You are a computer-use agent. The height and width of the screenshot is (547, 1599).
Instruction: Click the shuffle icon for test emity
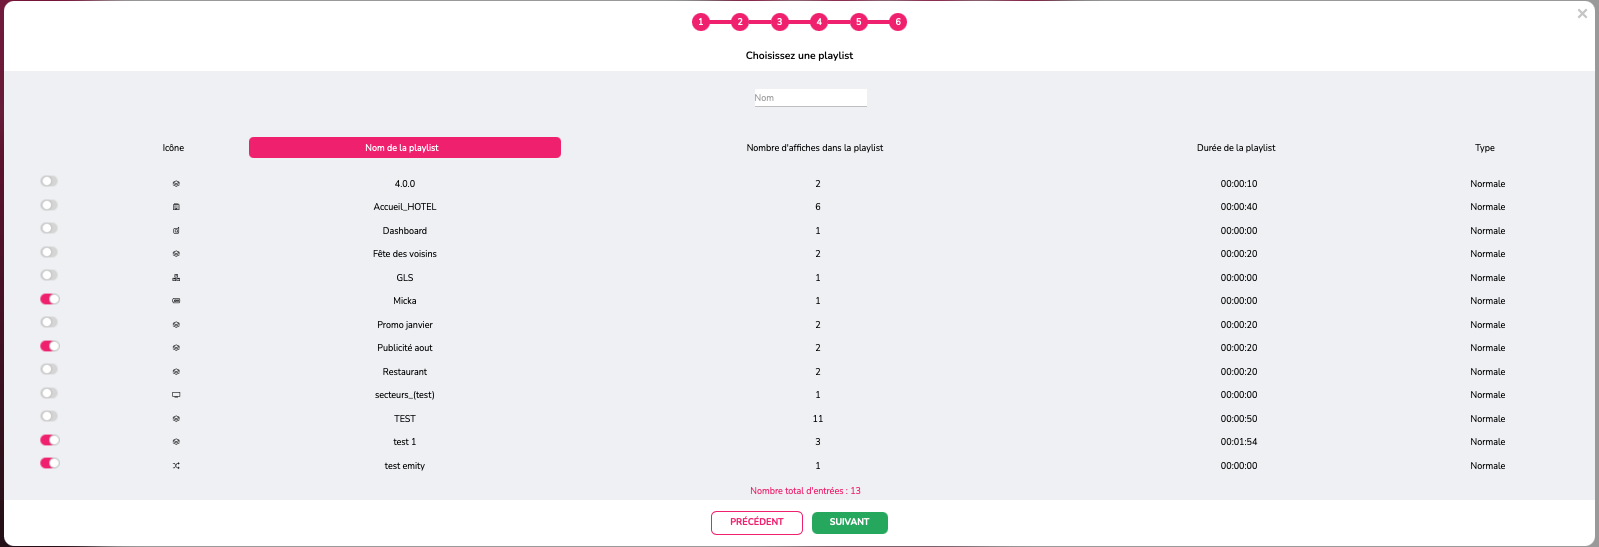pos(176,466)
